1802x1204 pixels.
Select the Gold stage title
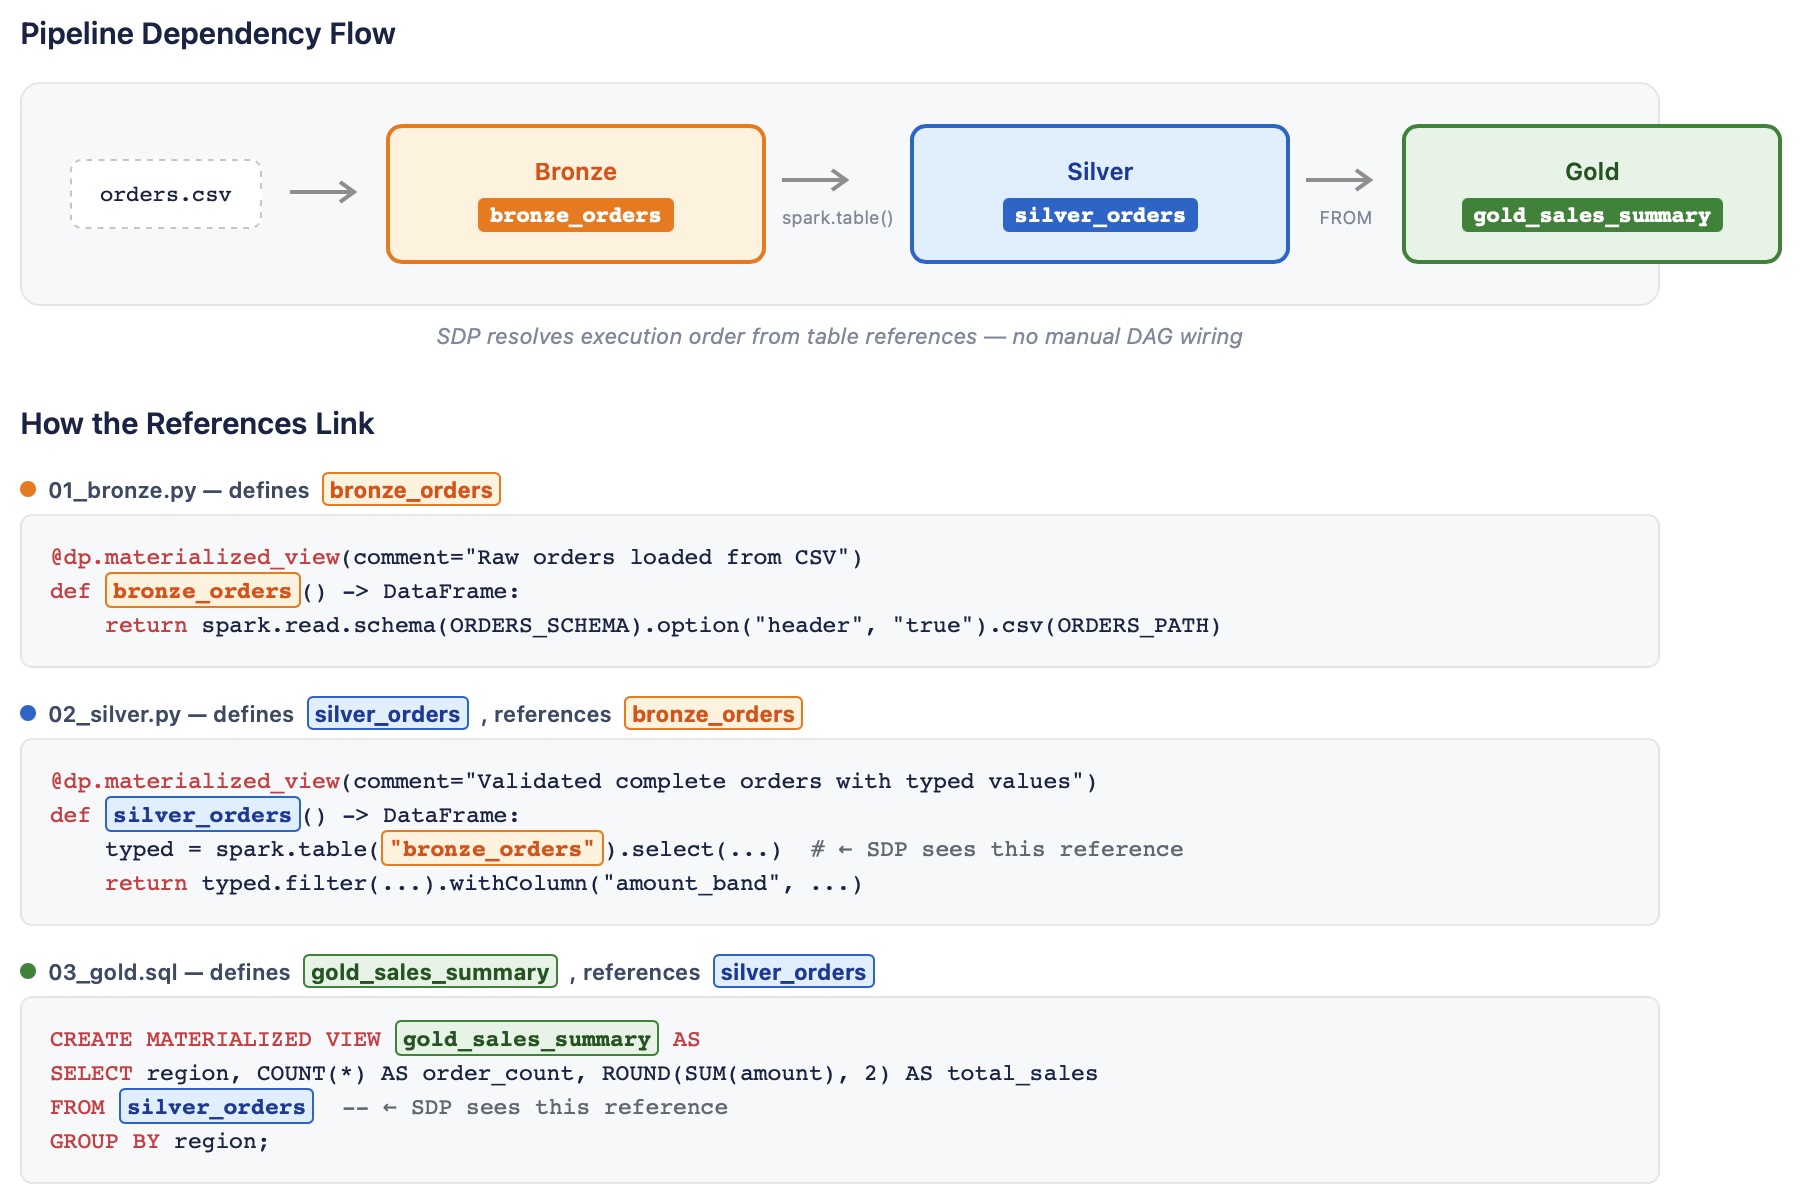1592,171
